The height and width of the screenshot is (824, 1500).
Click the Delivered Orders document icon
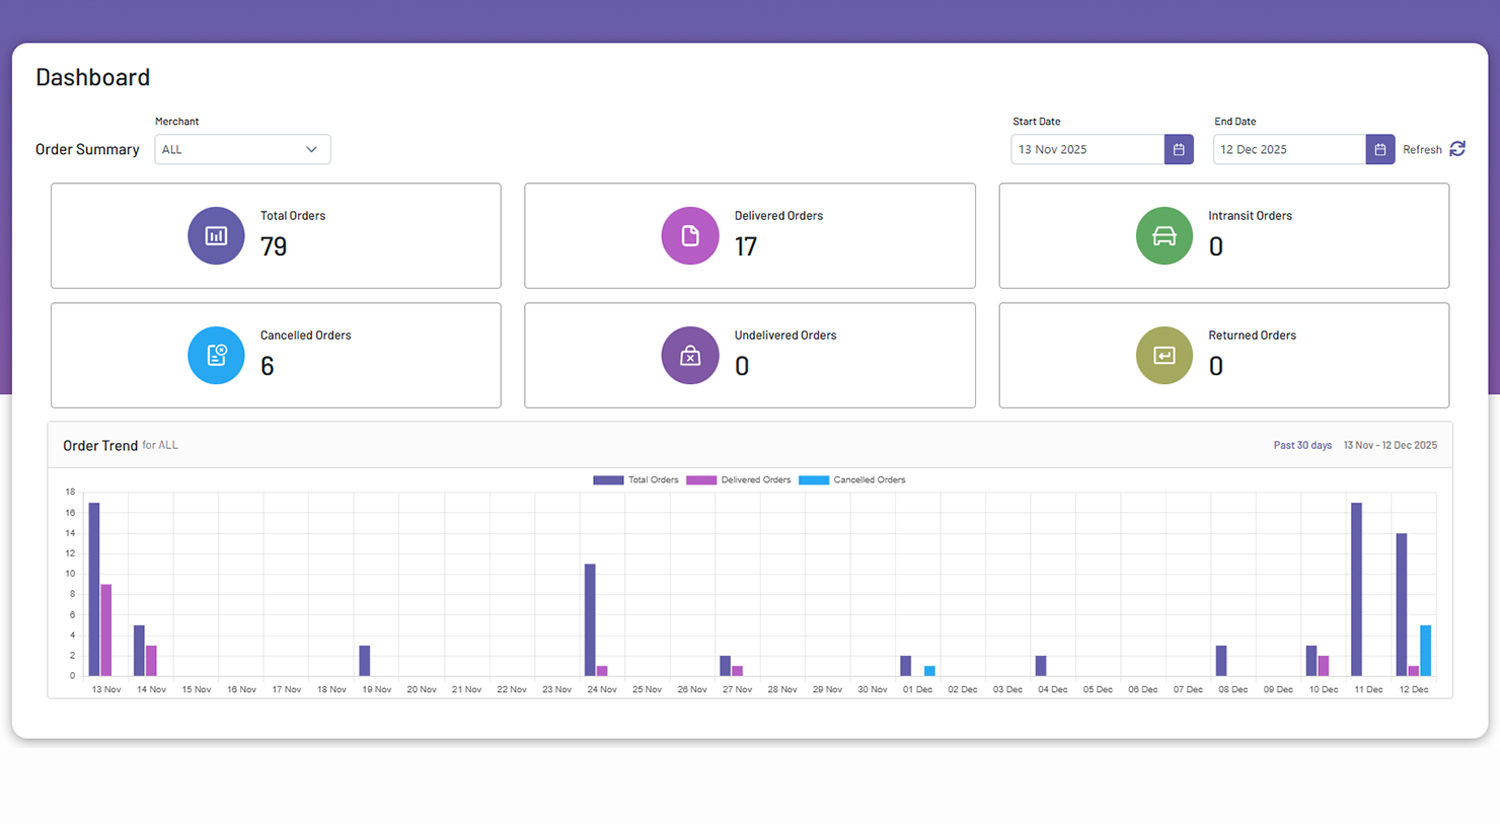690,235
